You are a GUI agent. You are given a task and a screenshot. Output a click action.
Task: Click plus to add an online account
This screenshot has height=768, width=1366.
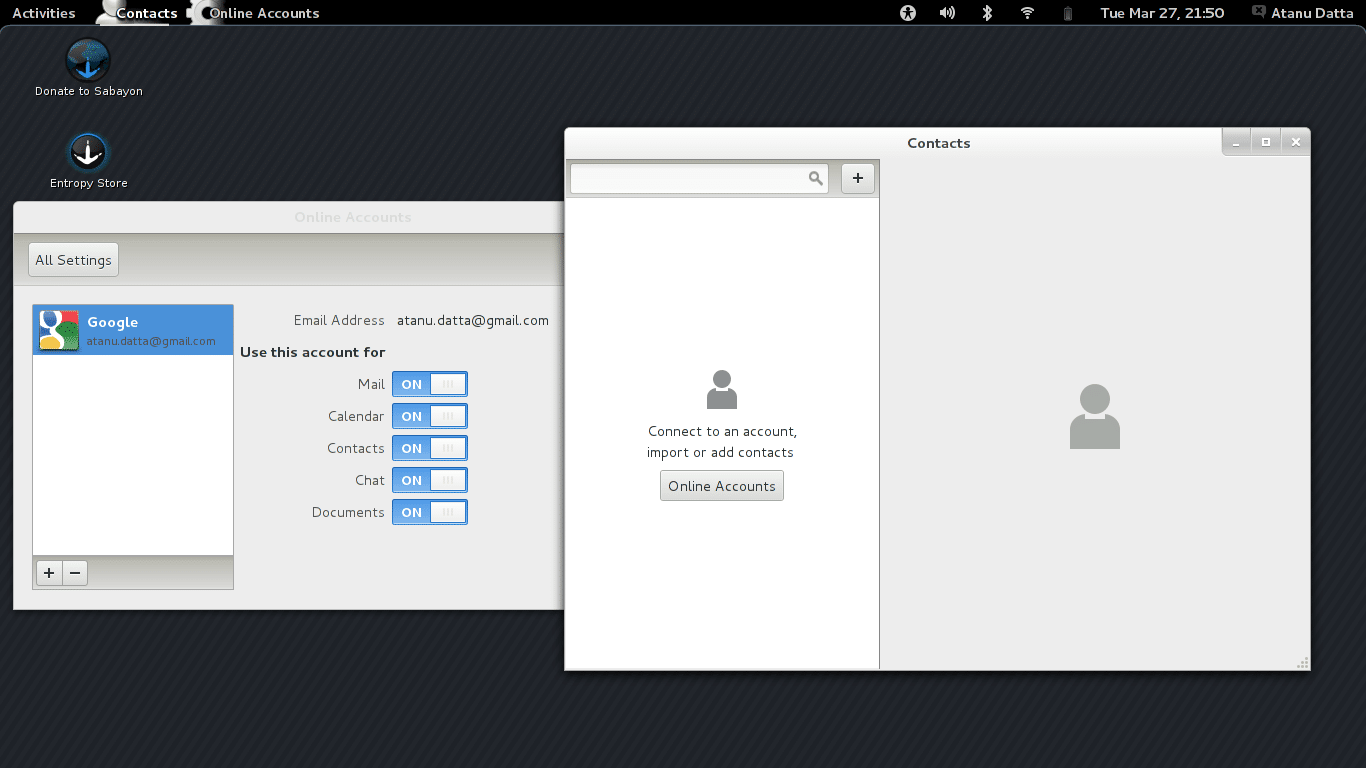click(49, 573)
